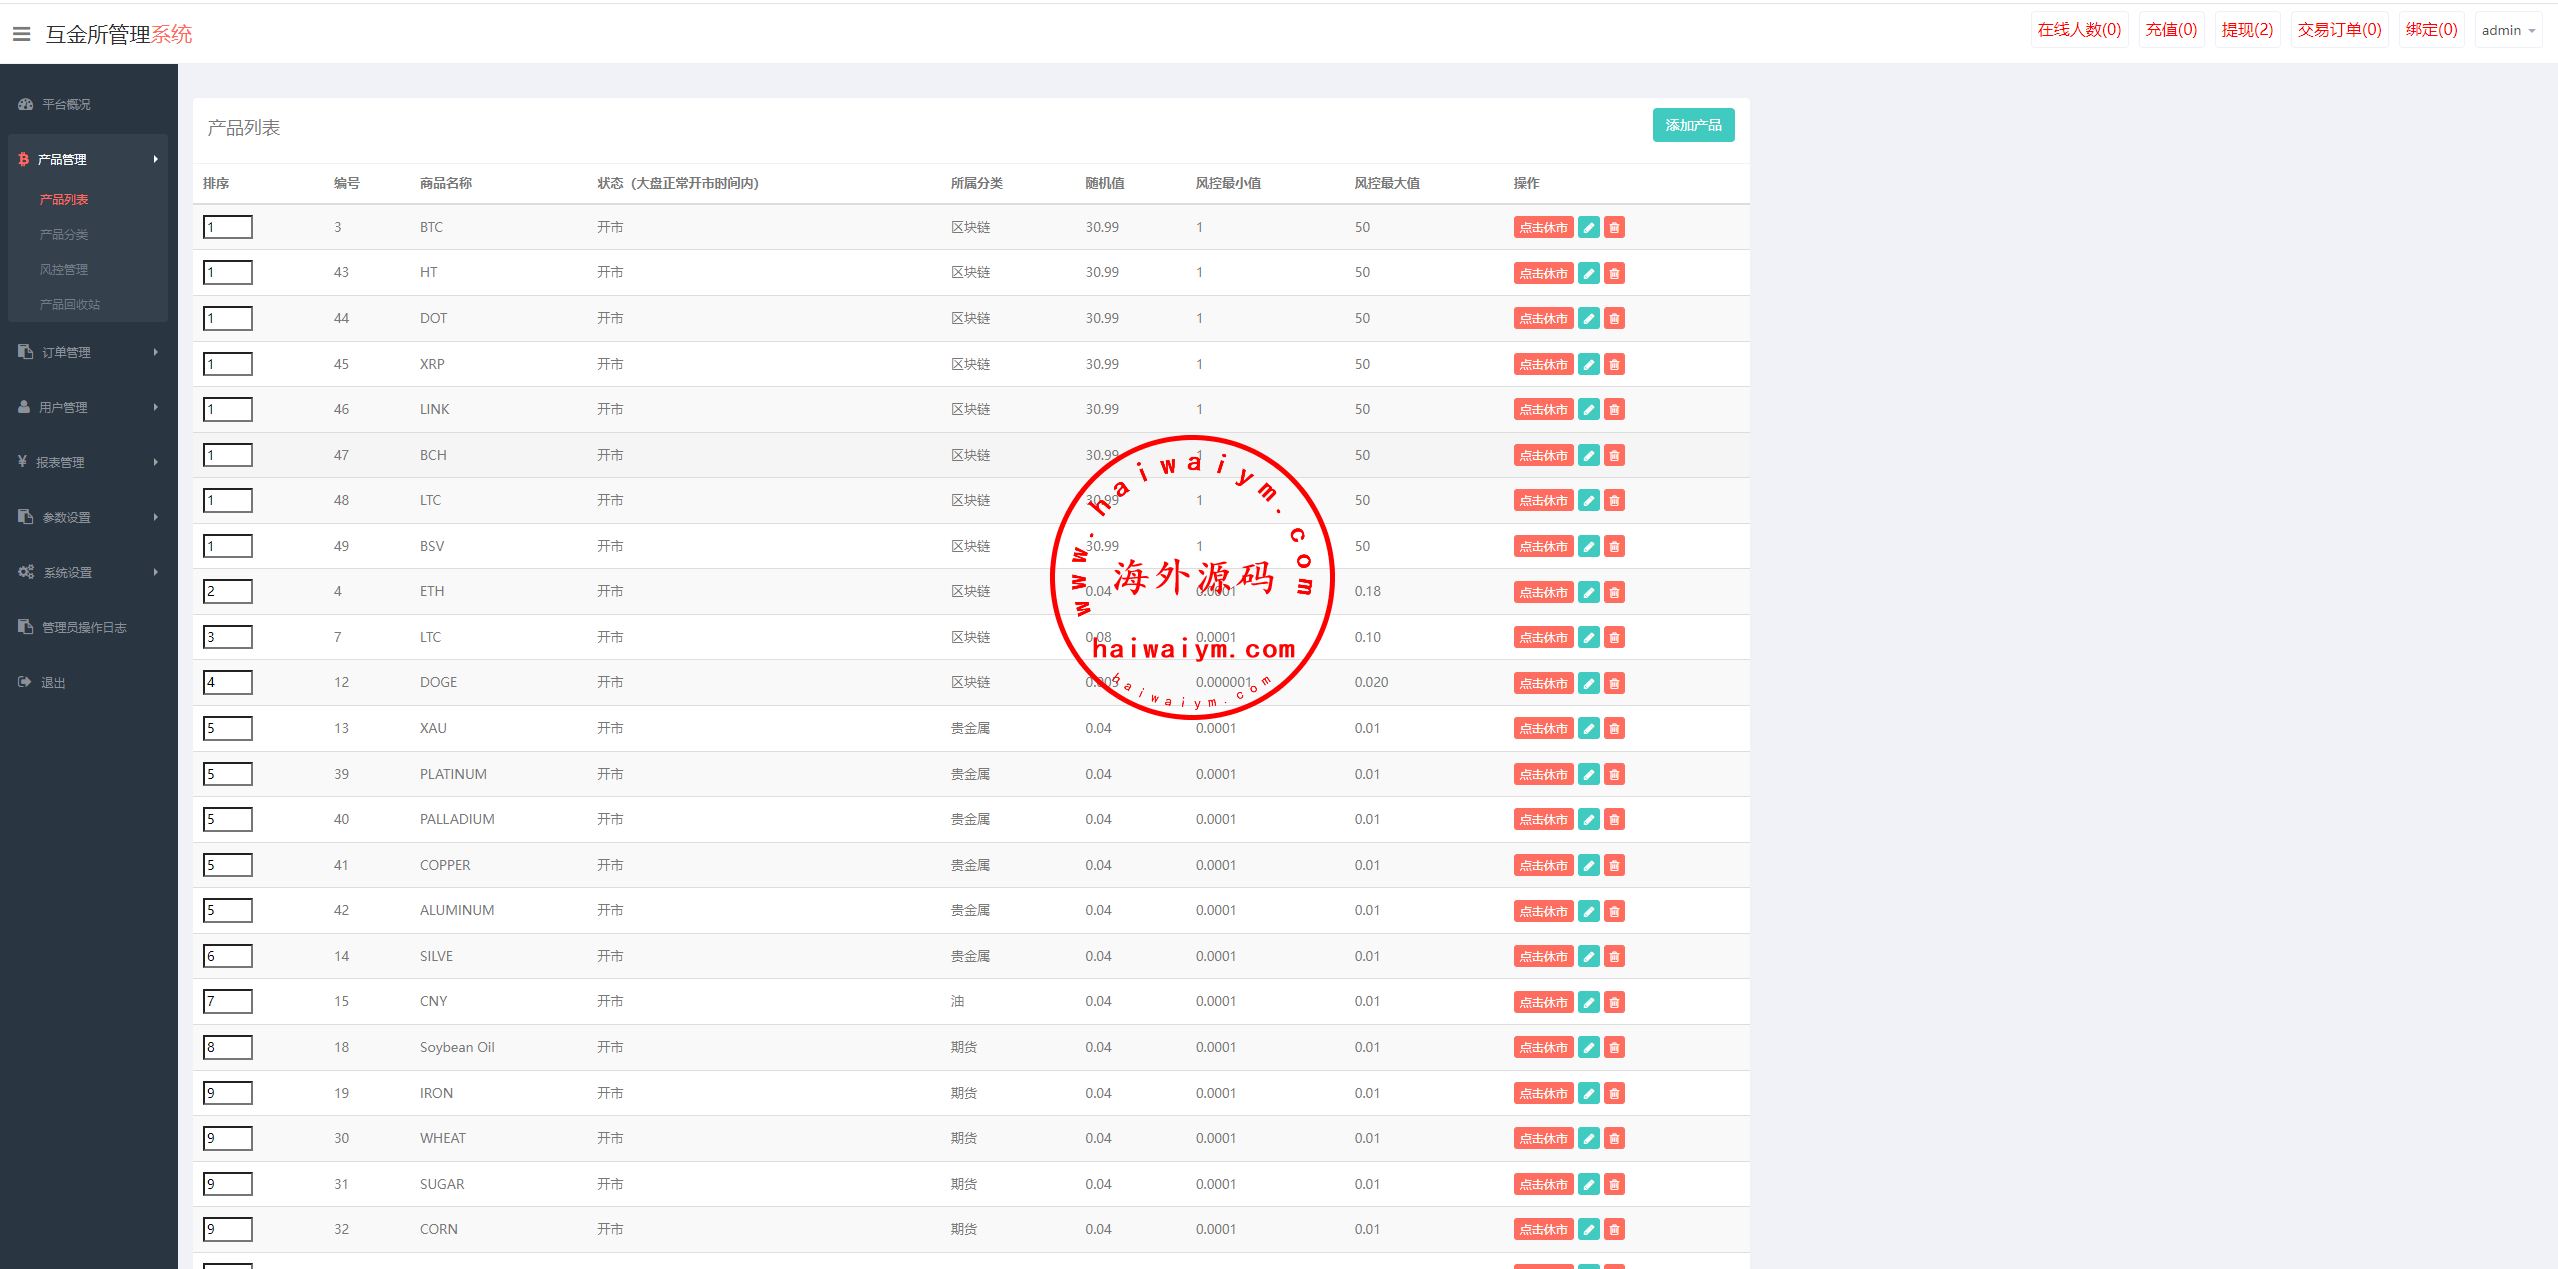Viewport: 2558px width, 1269px height.
Task: Click delete trash icon for HT row
Action: click(x=1614, y=273)
